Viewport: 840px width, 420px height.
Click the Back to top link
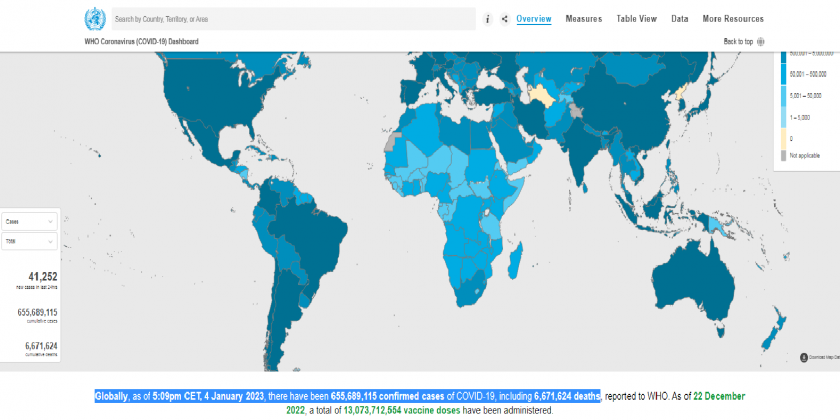pyautogui.click(x=738, y=41)
